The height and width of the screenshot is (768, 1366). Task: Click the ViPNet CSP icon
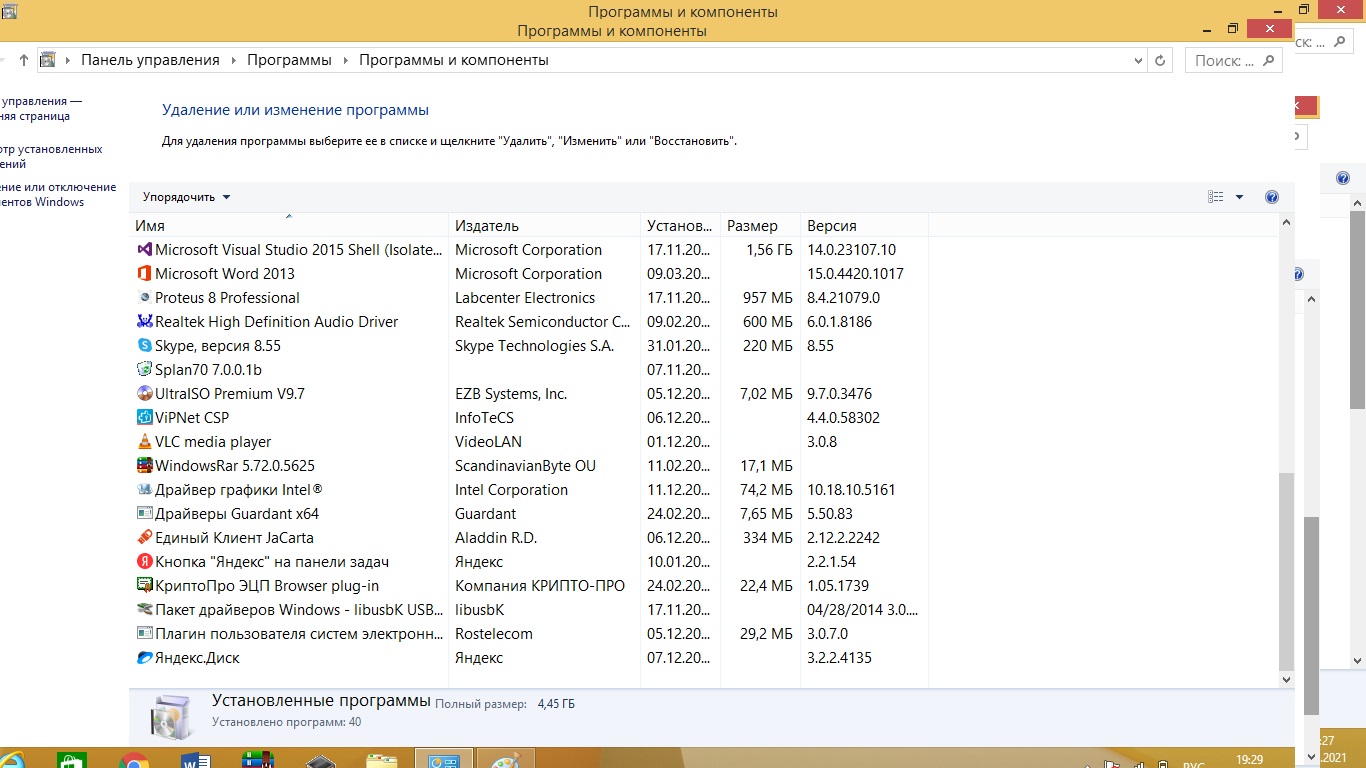[x=144, y=418]
